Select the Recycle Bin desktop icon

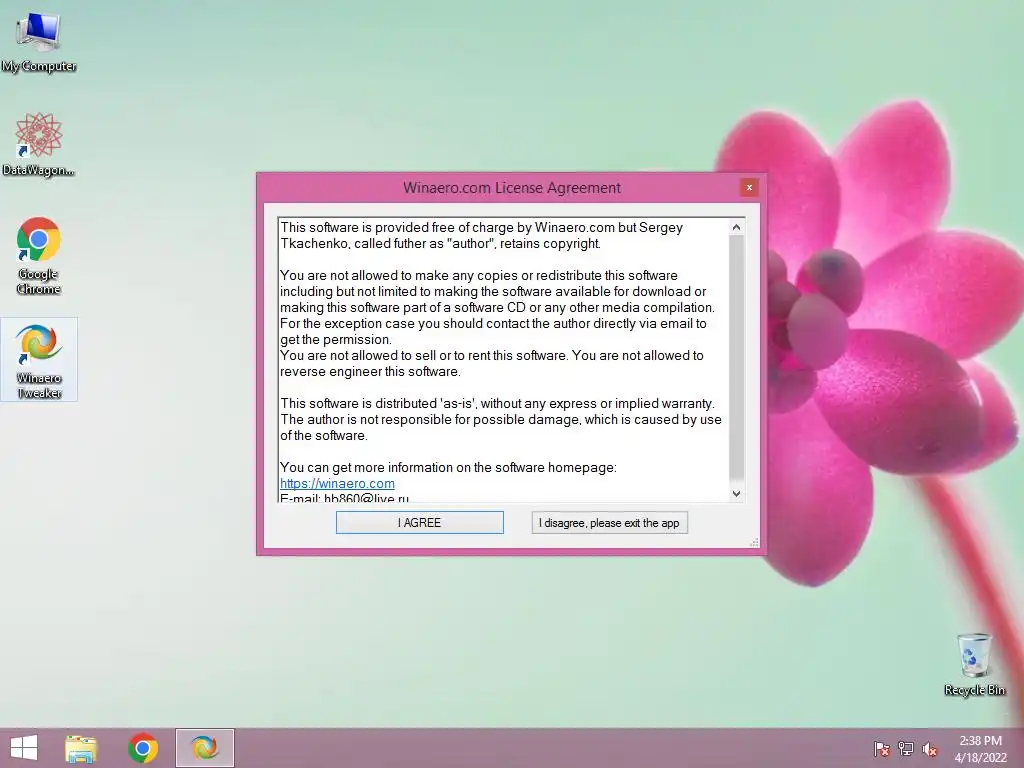point(974,664)
